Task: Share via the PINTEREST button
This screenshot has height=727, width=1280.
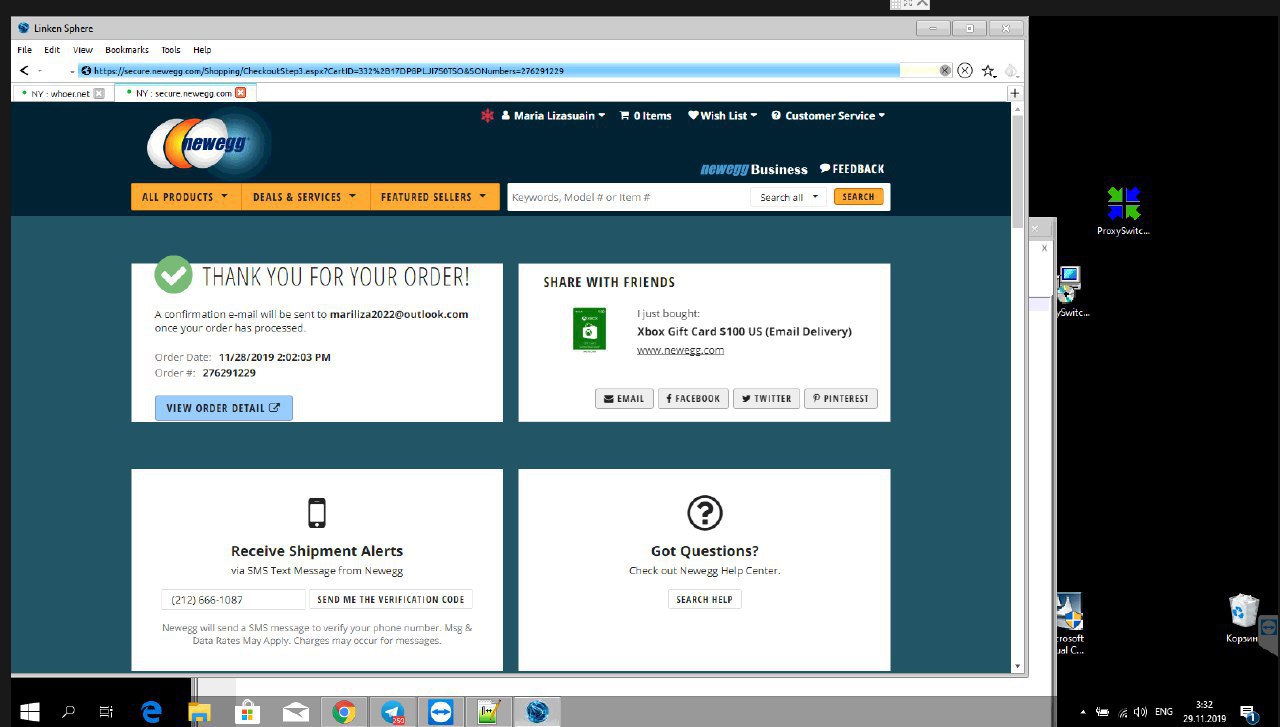Action: click(841, 398)
